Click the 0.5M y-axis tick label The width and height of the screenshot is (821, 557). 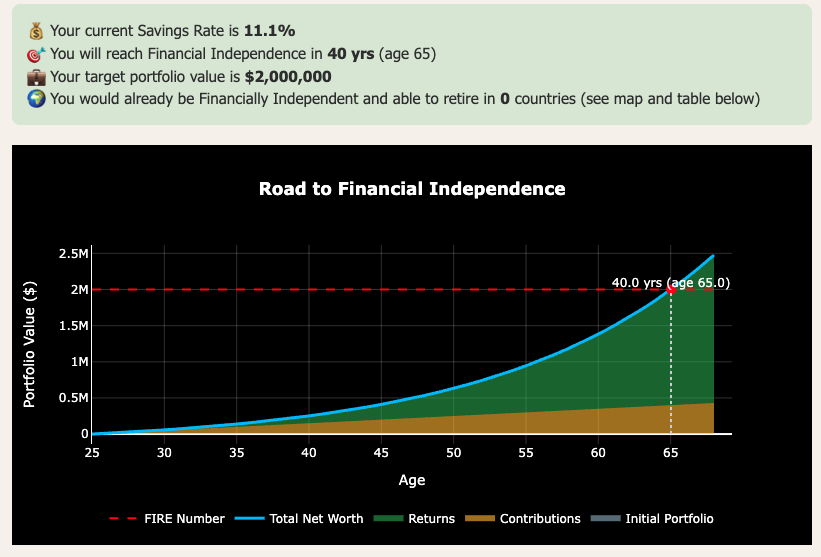click(x=74, y=398)
